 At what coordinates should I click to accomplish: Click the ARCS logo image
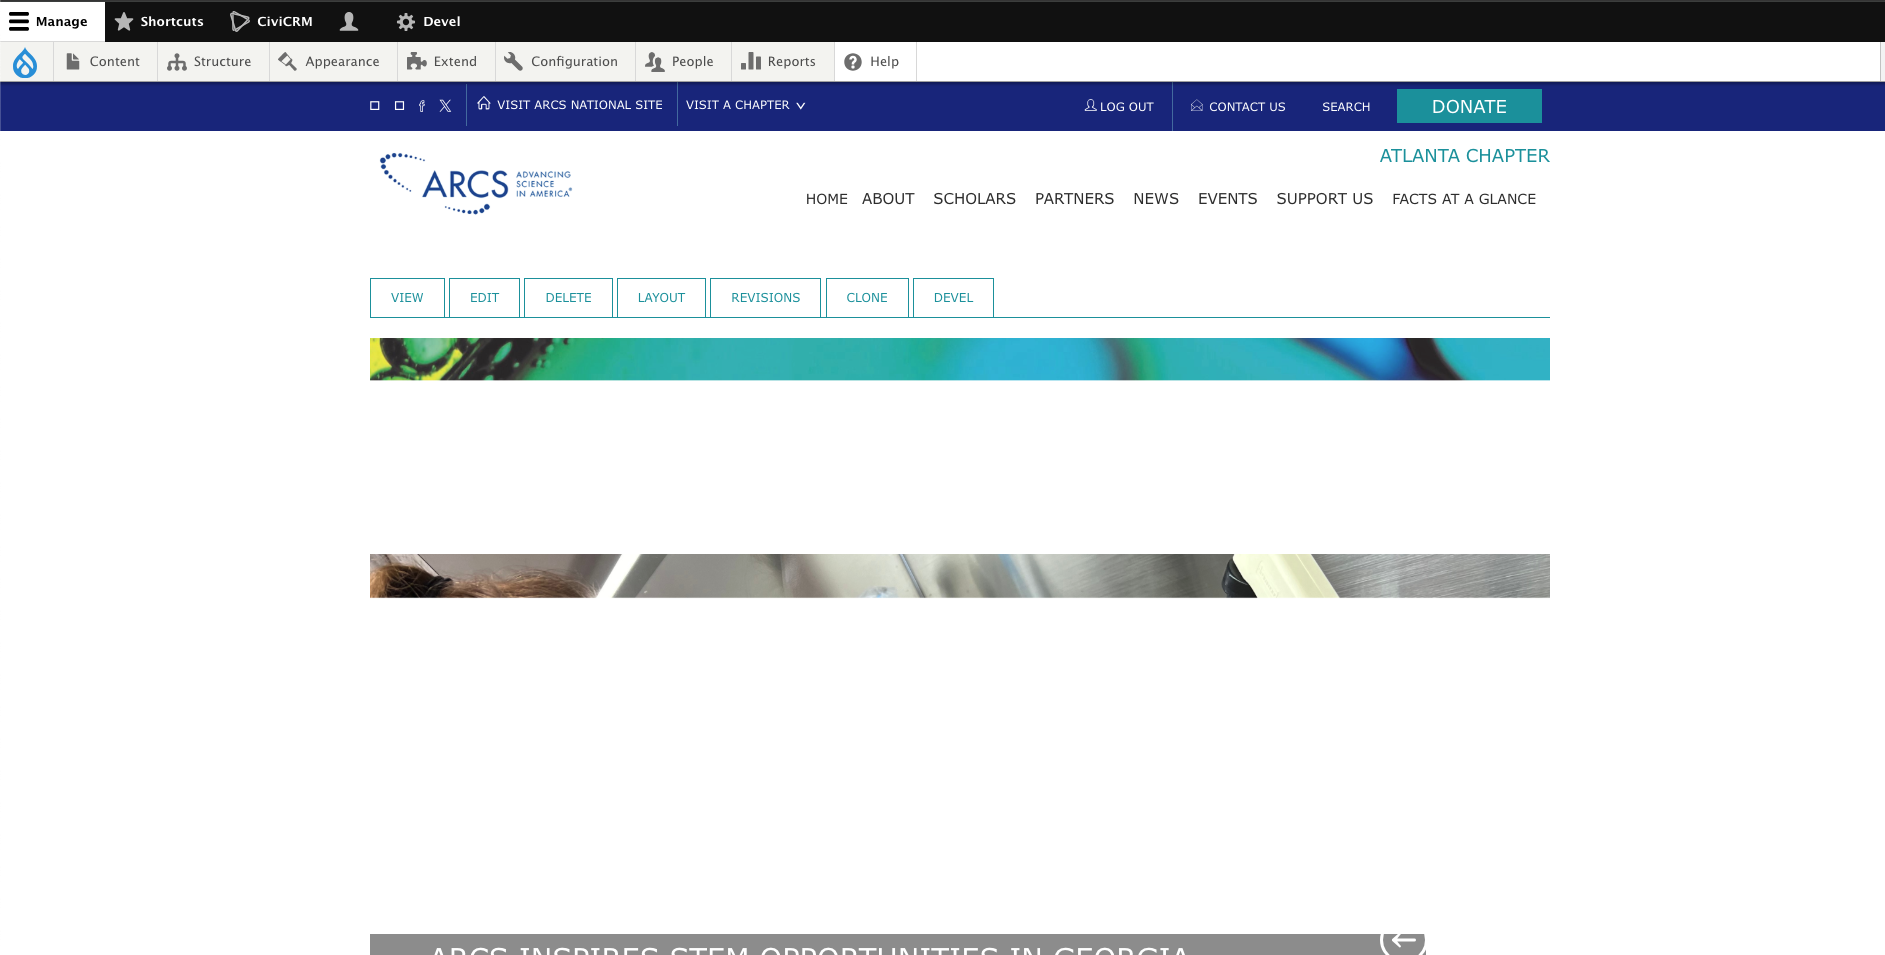475,184
